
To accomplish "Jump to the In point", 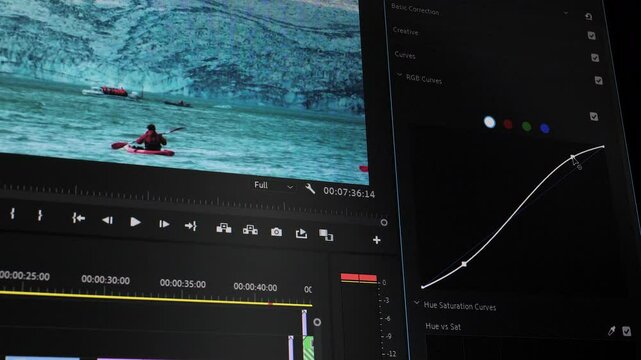I will [x=78, y=218].
